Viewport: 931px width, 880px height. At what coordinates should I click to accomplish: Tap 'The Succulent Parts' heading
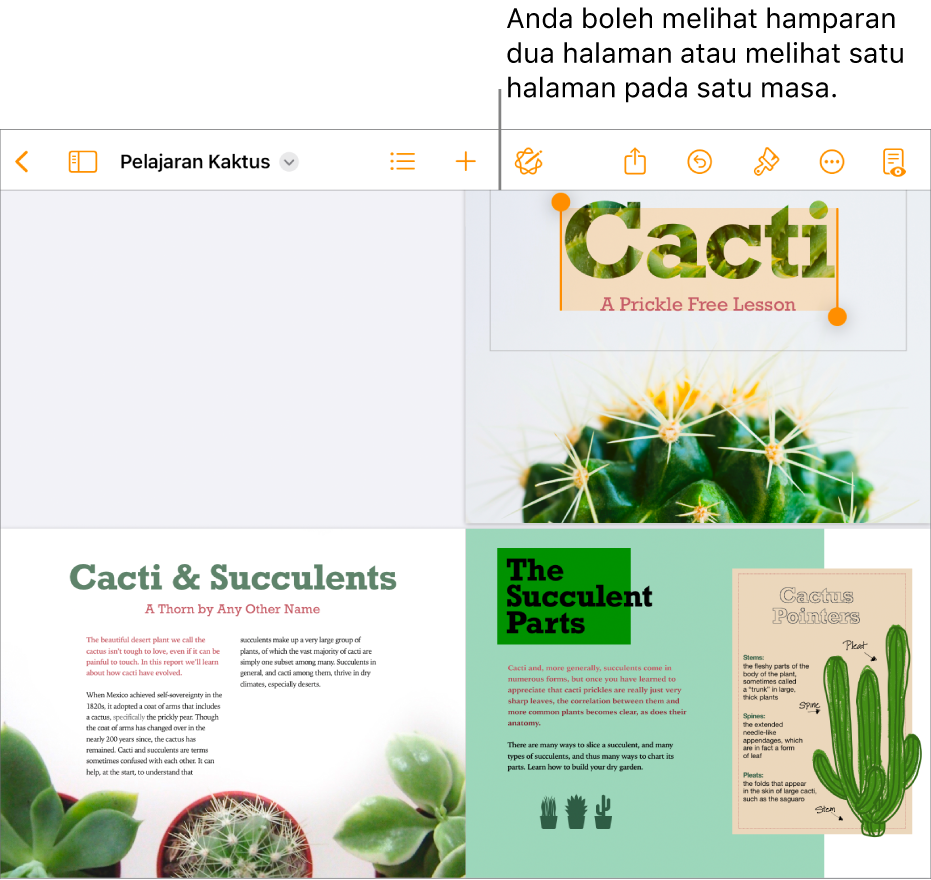[x=578, y=596]
